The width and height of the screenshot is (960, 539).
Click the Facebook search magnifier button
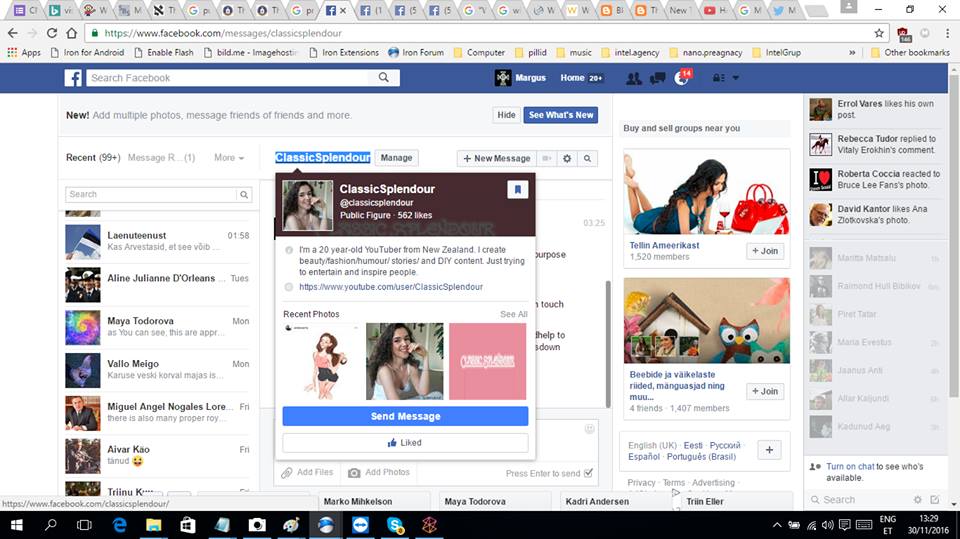(x=384, y=78)
